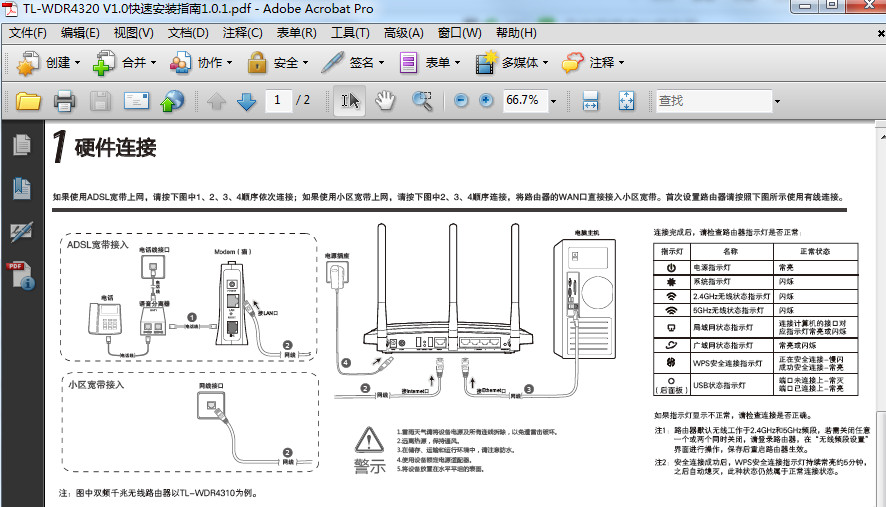Screen dimensions: 886x507
Task: Click the 警示 warning text
Action: (370, 467)
